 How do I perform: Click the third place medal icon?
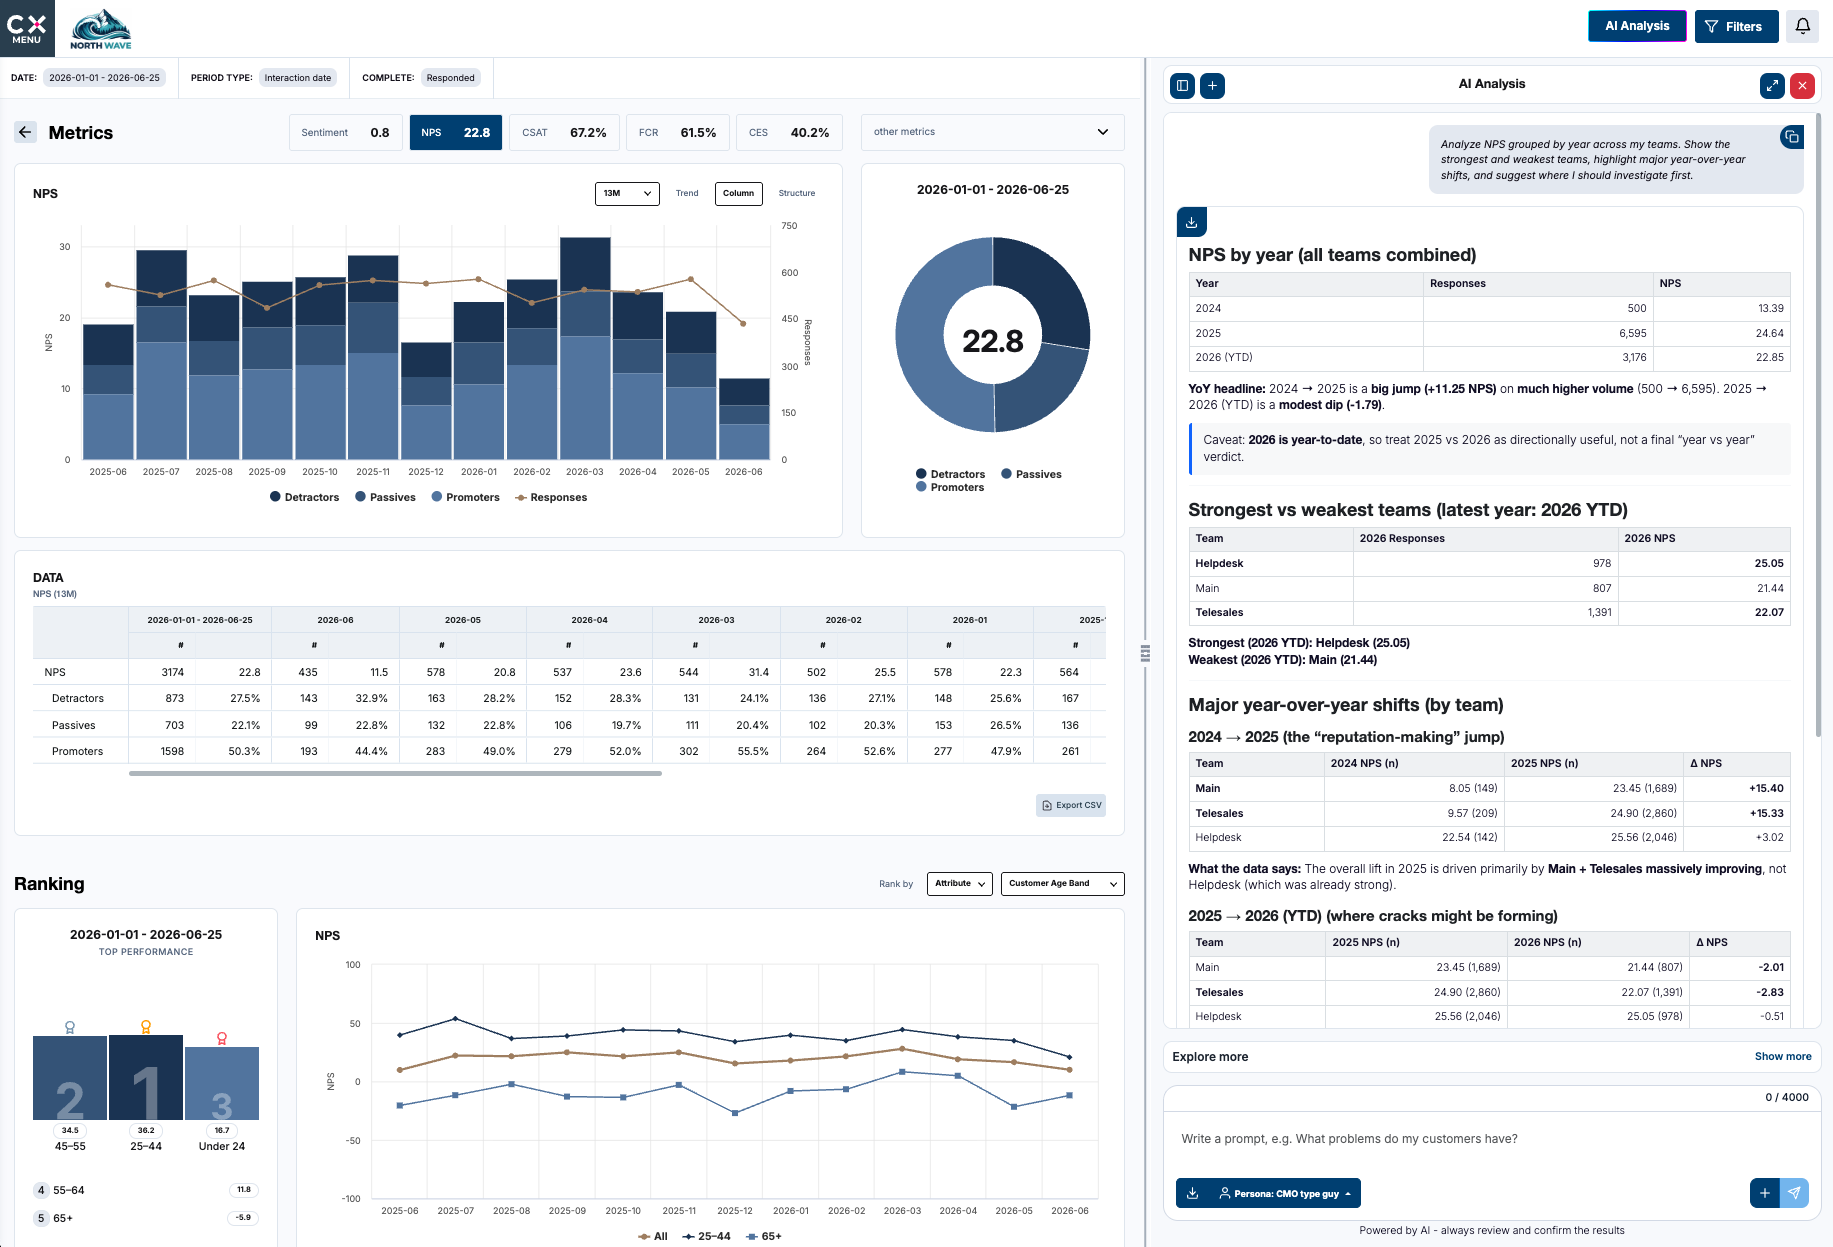[222, 1038]
